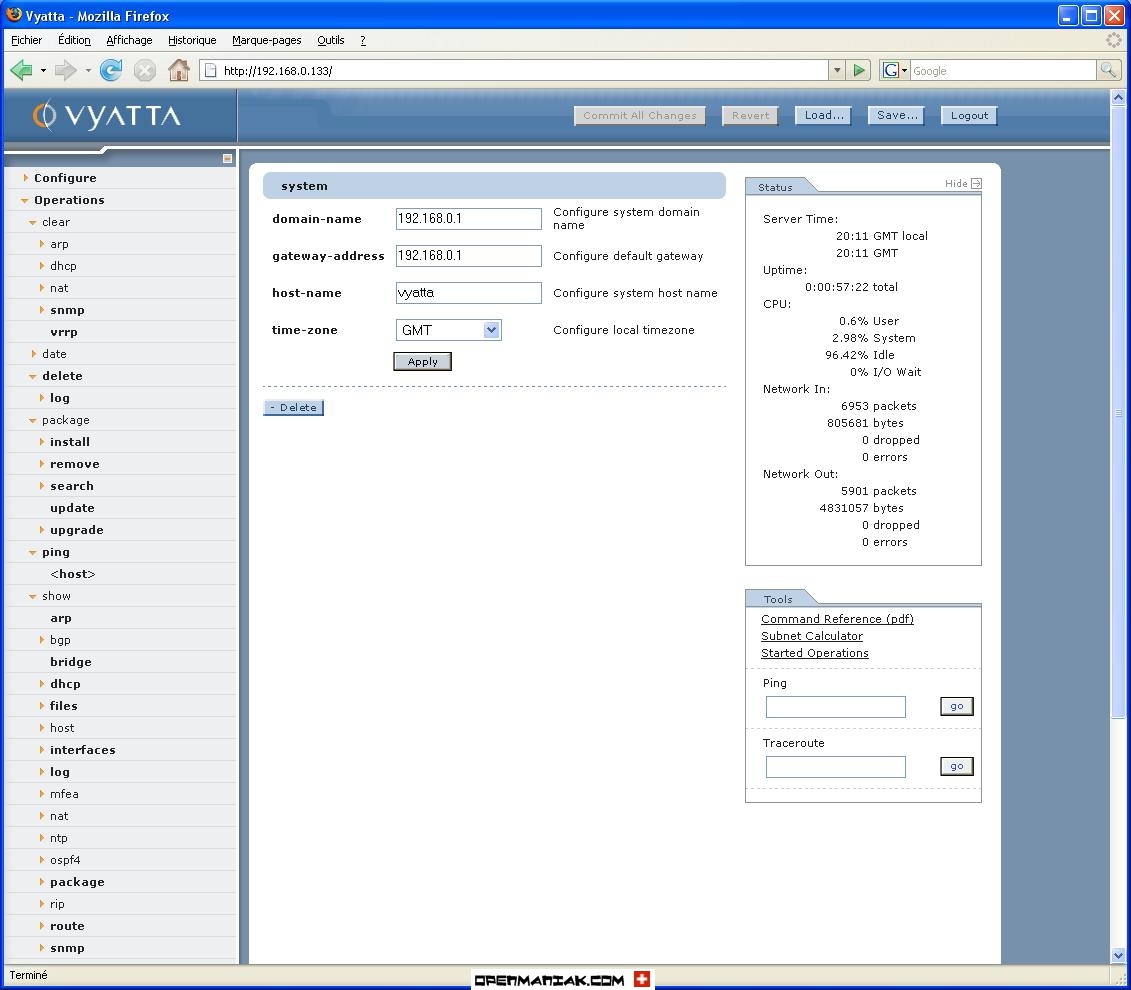Open the Started Operations link
The height and width of the screenshot is (990, 1131).
tap(815, 653)
